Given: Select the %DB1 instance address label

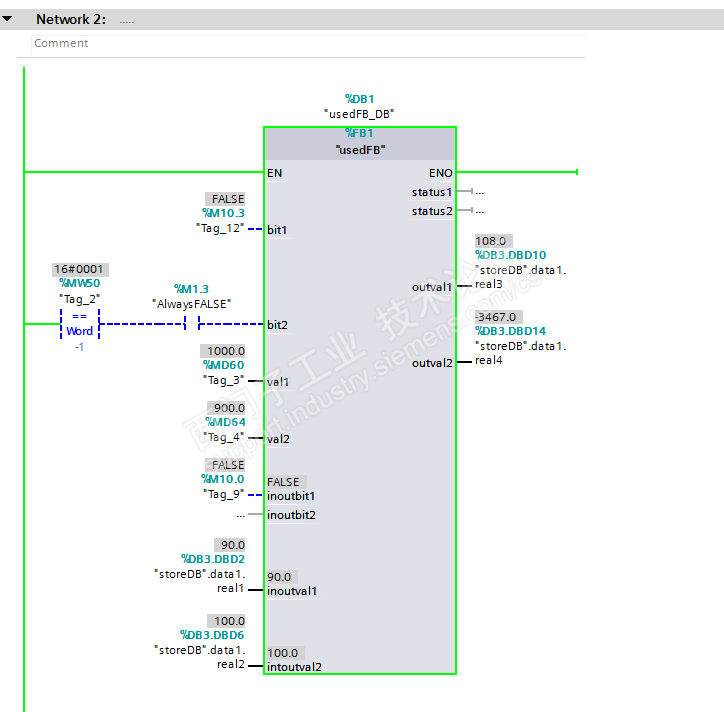Looking at the screenshot, I should [360, 99].
